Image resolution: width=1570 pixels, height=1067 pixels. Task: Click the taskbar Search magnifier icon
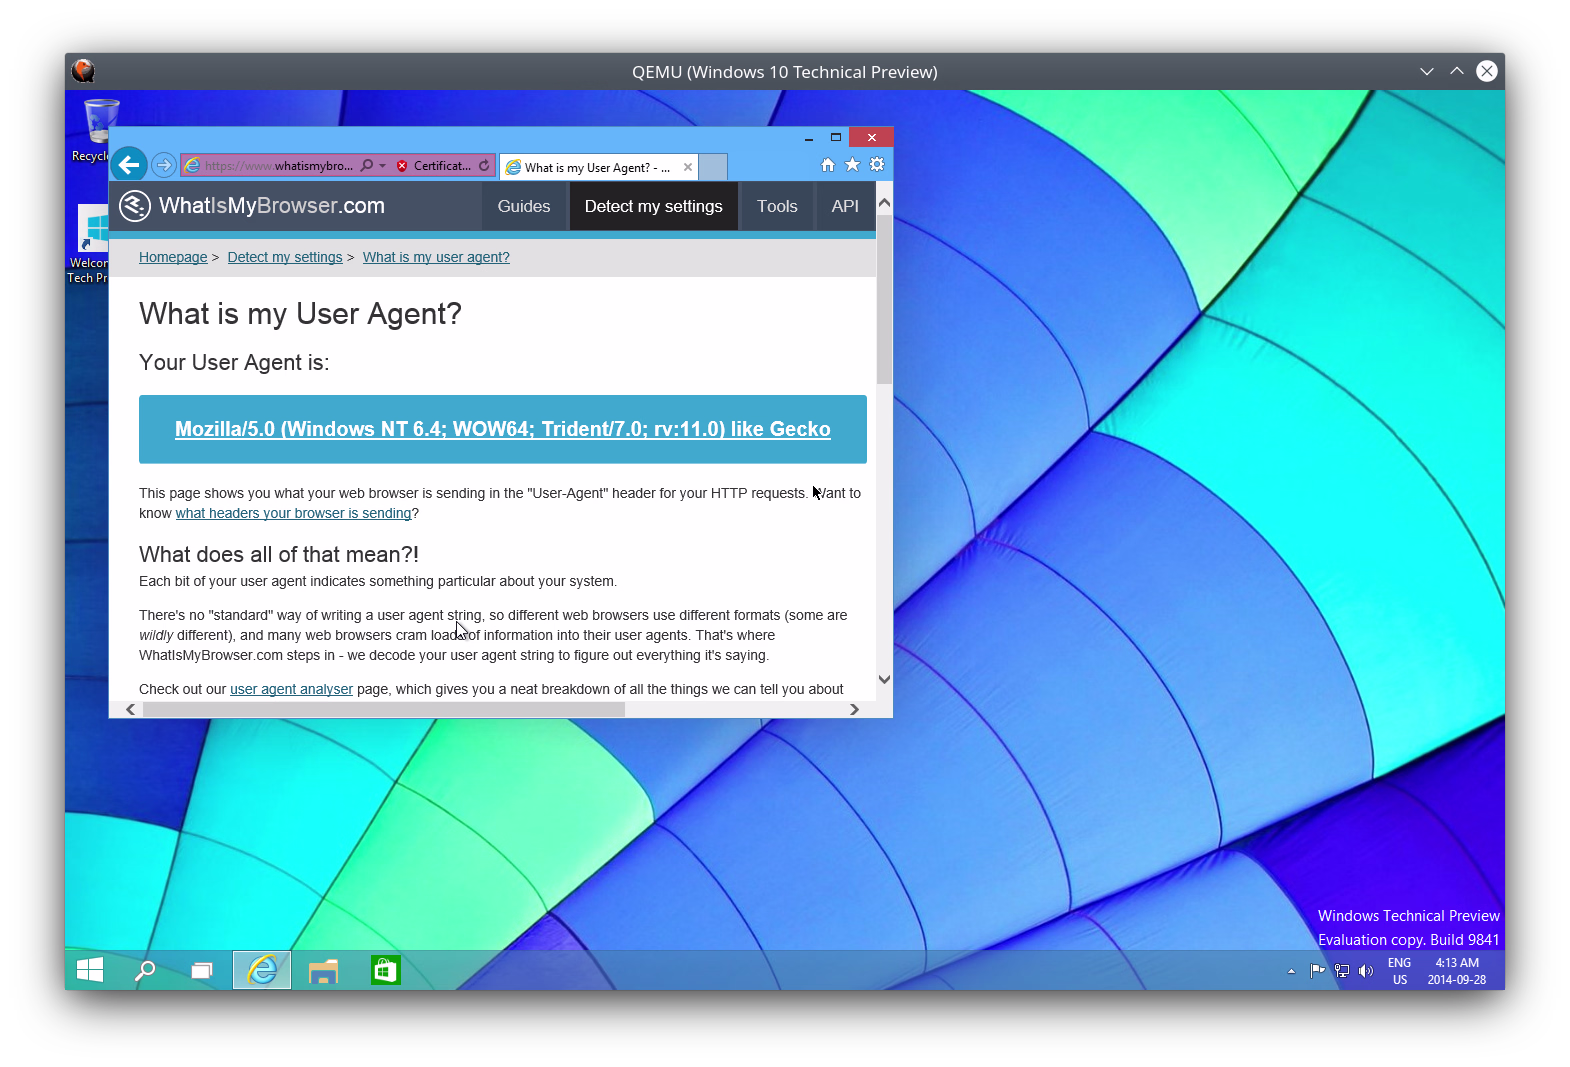[x=145, y=970]
